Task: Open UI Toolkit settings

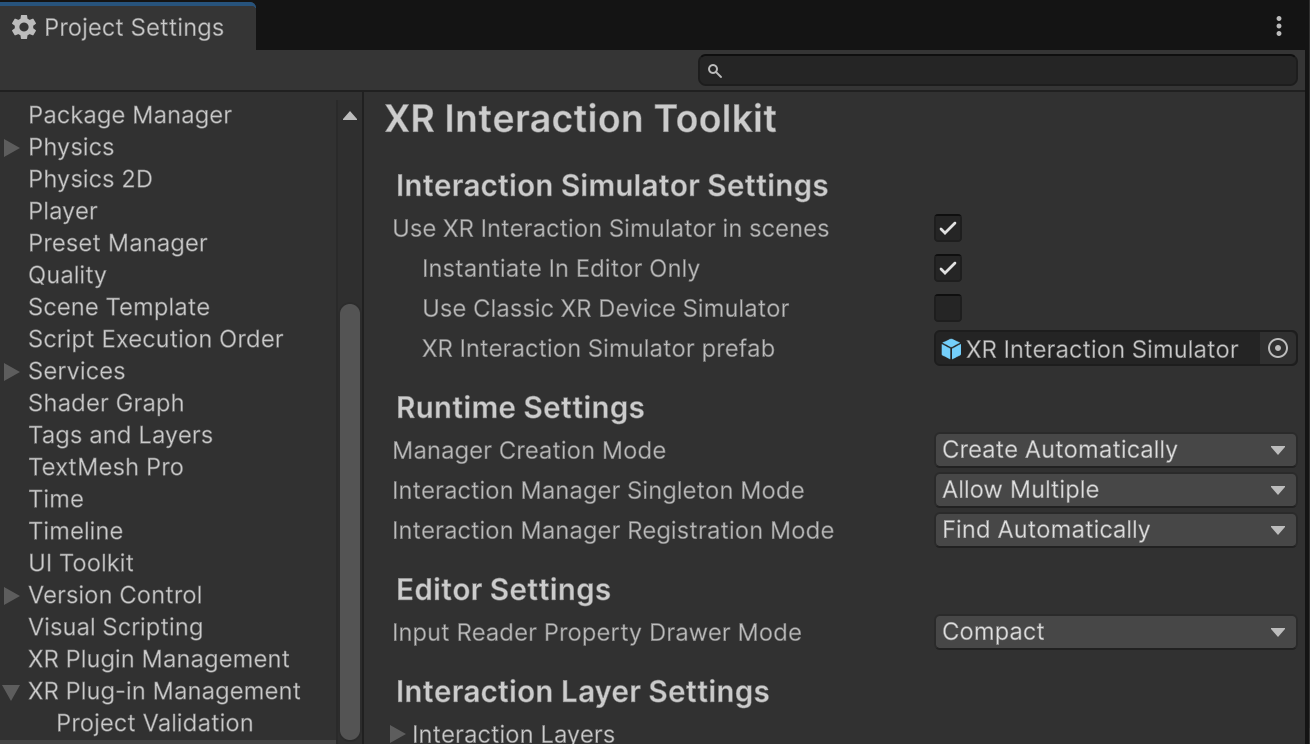Action: pyautogui.click(x=81, y=563)
